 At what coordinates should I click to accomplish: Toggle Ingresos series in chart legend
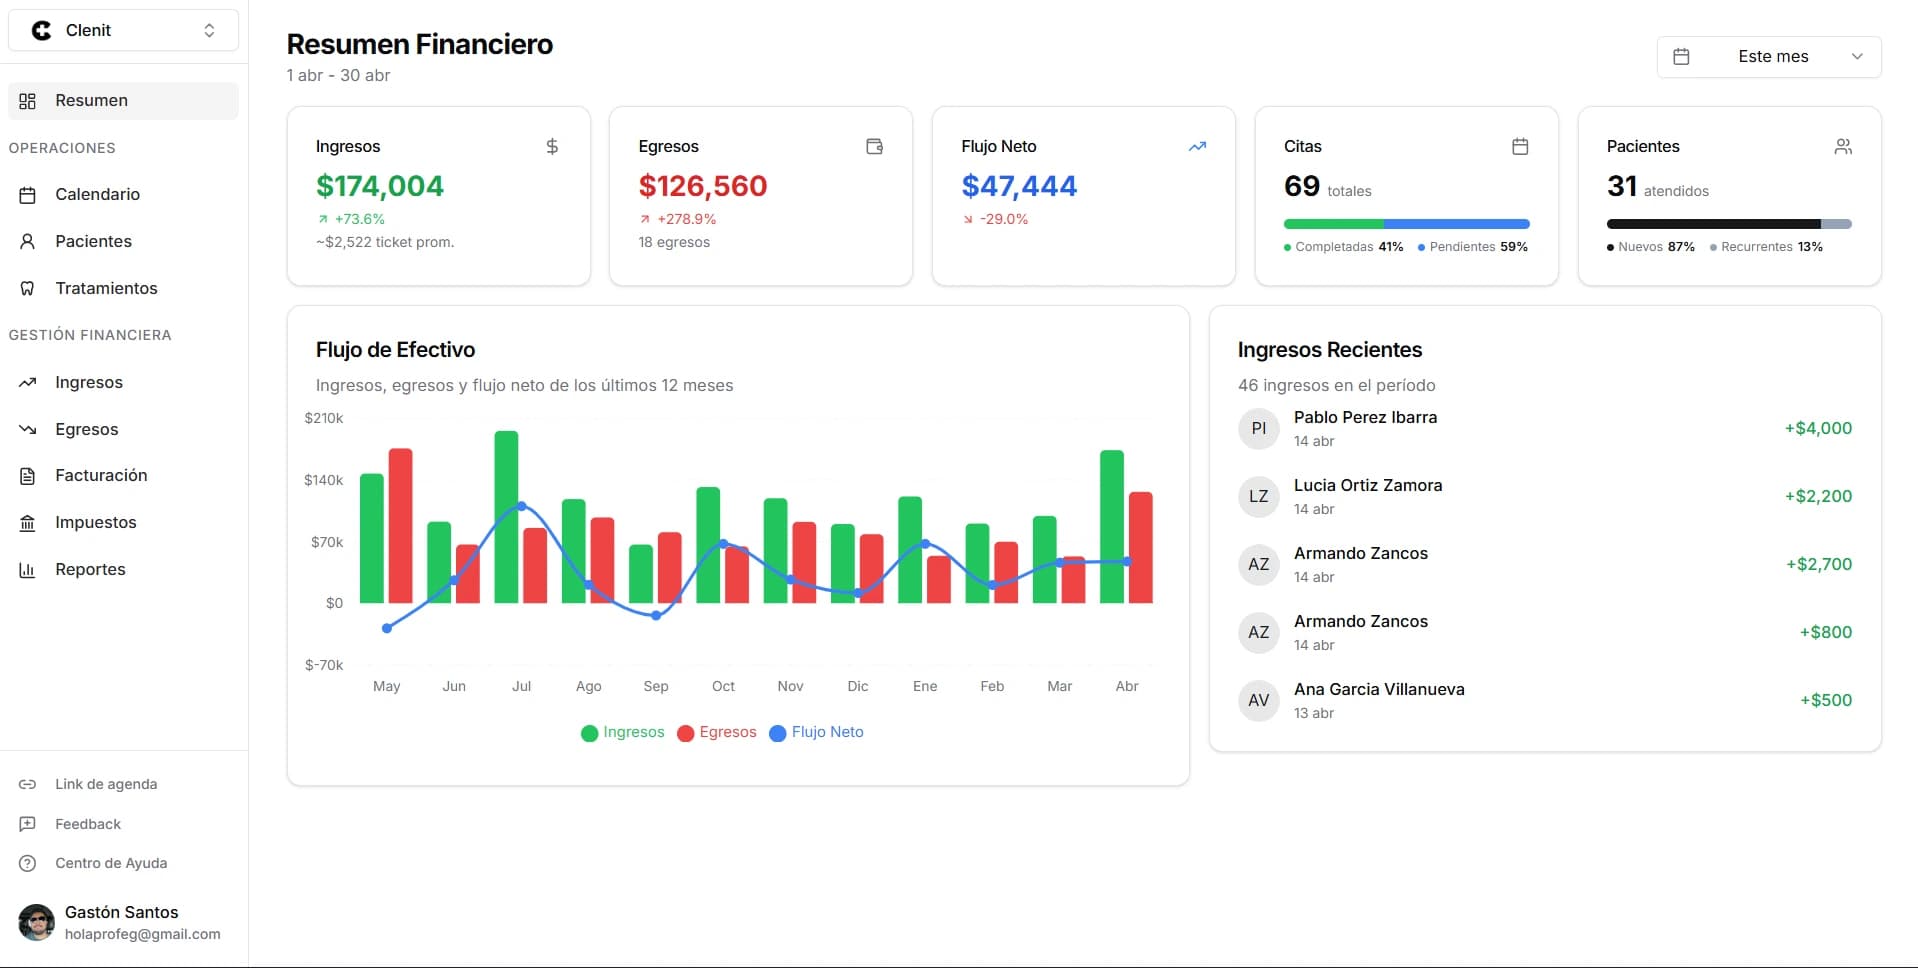tap(622, 732)
